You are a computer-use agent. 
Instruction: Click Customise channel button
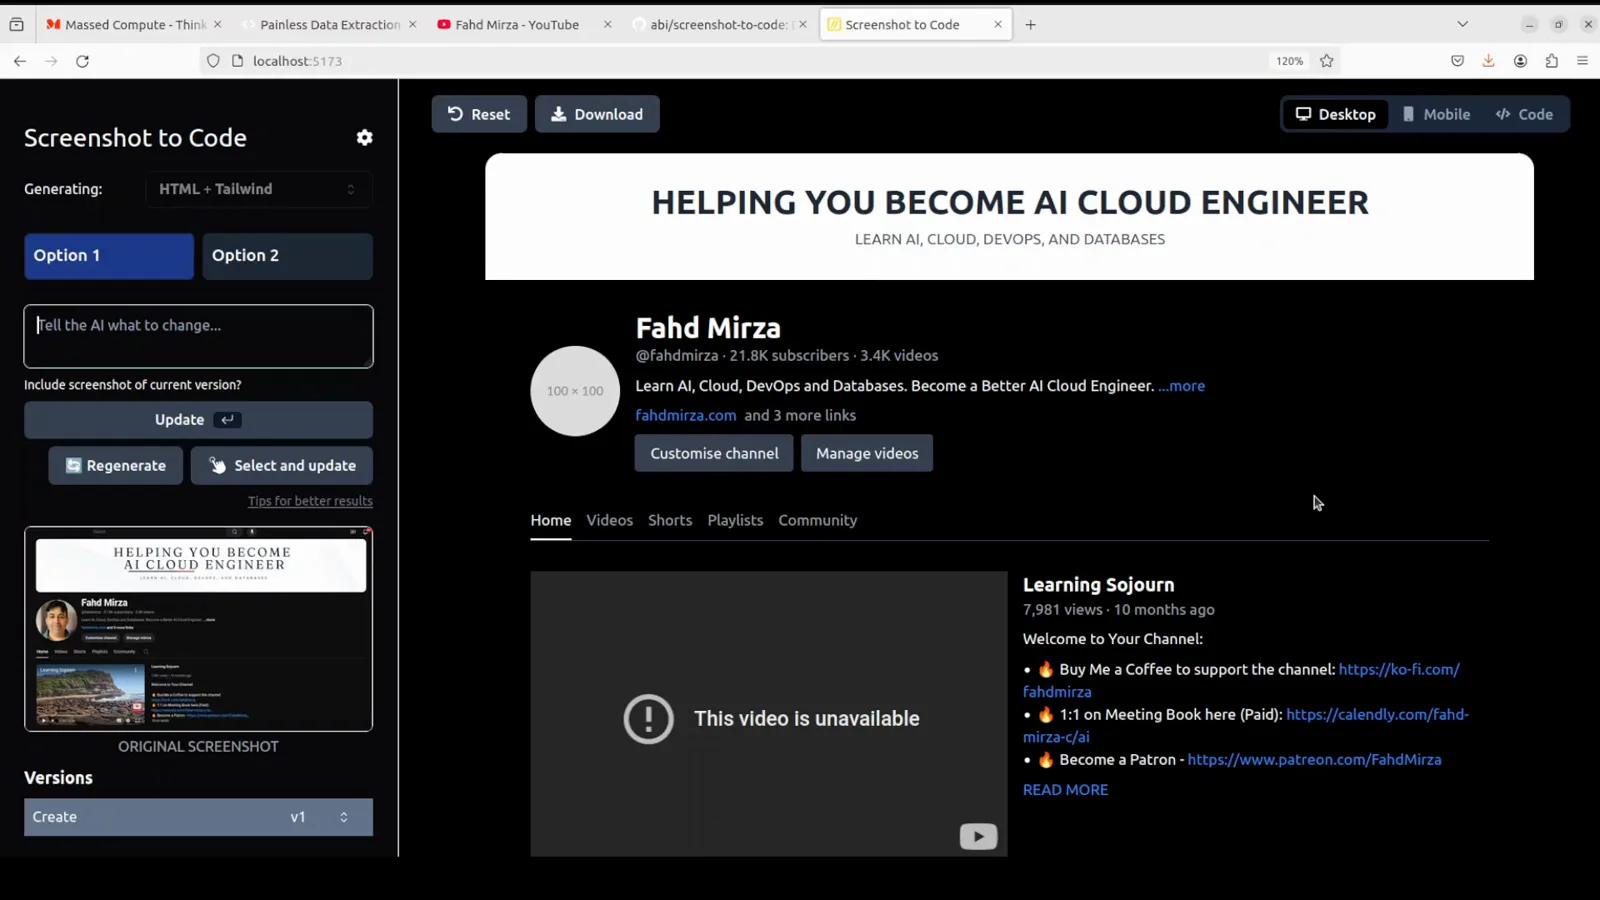(x=714, y=453)
